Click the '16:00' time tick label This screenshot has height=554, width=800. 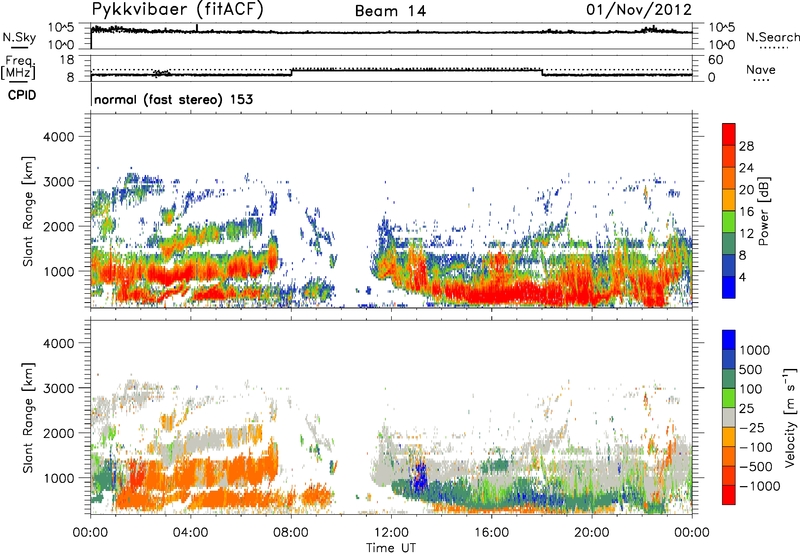(491, 533)
